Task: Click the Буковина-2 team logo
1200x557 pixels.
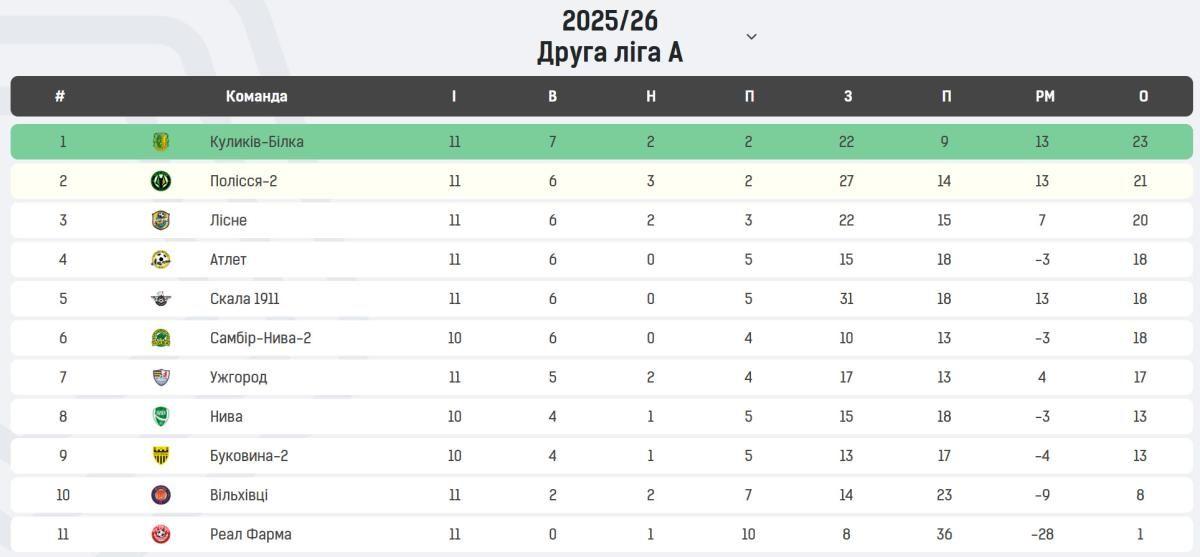Action: [x=161, y=456]
